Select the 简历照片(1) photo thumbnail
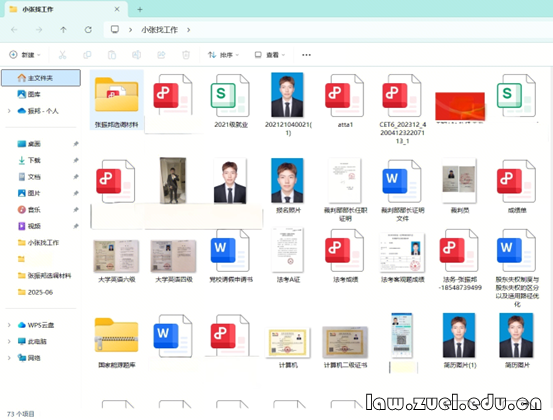The image size is (553, 420). click(460, 341)
